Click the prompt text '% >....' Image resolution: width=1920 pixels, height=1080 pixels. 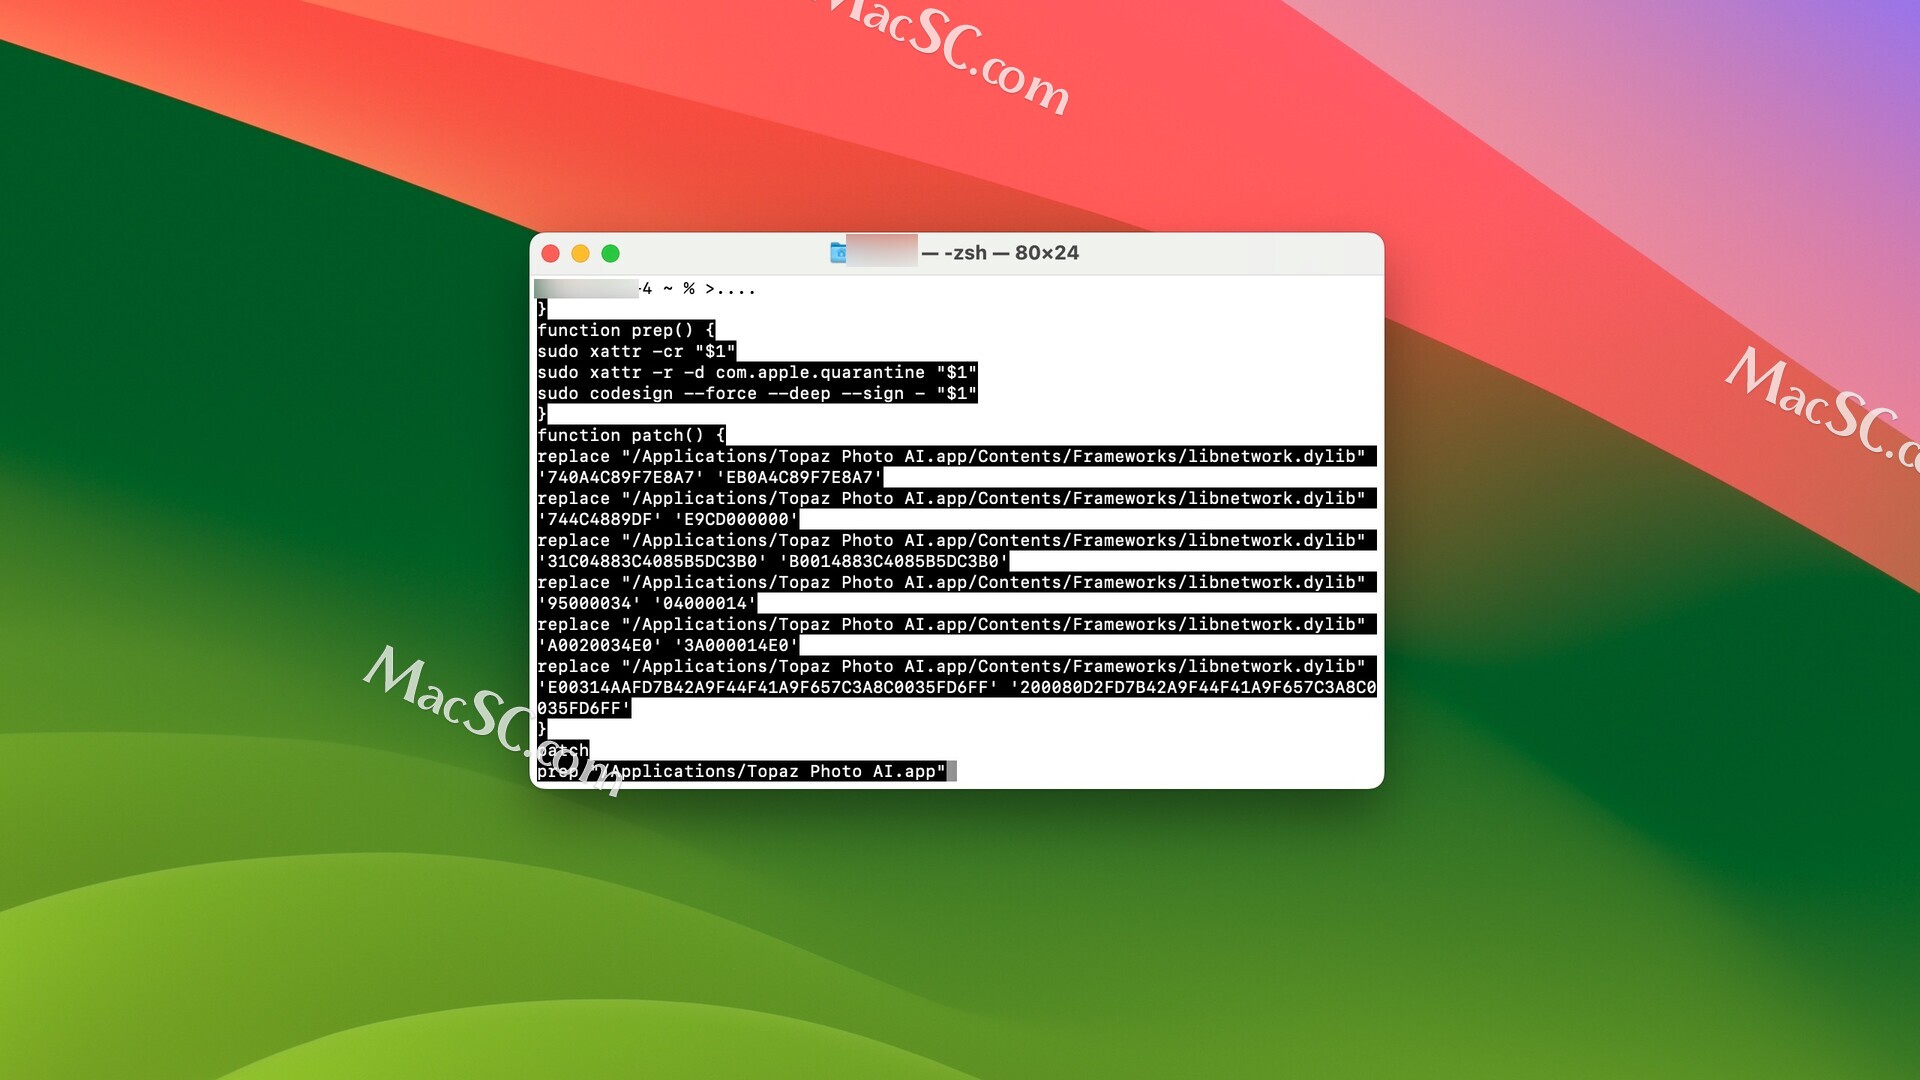[x=720, y=289]
